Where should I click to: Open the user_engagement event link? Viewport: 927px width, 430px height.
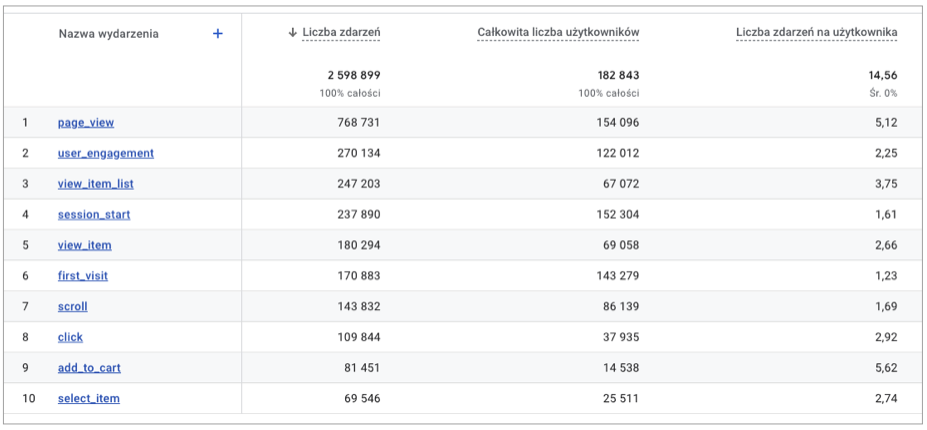[106, 153]
